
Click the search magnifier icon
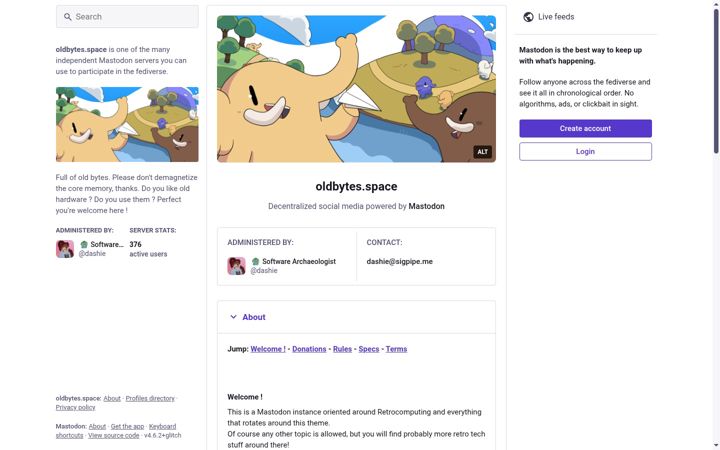pyautogui.click(x=68, y=17)
